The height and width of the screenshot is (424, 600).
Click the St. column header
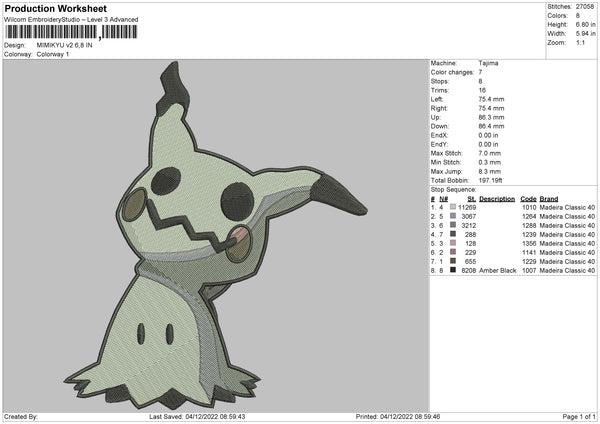point(471,199)
